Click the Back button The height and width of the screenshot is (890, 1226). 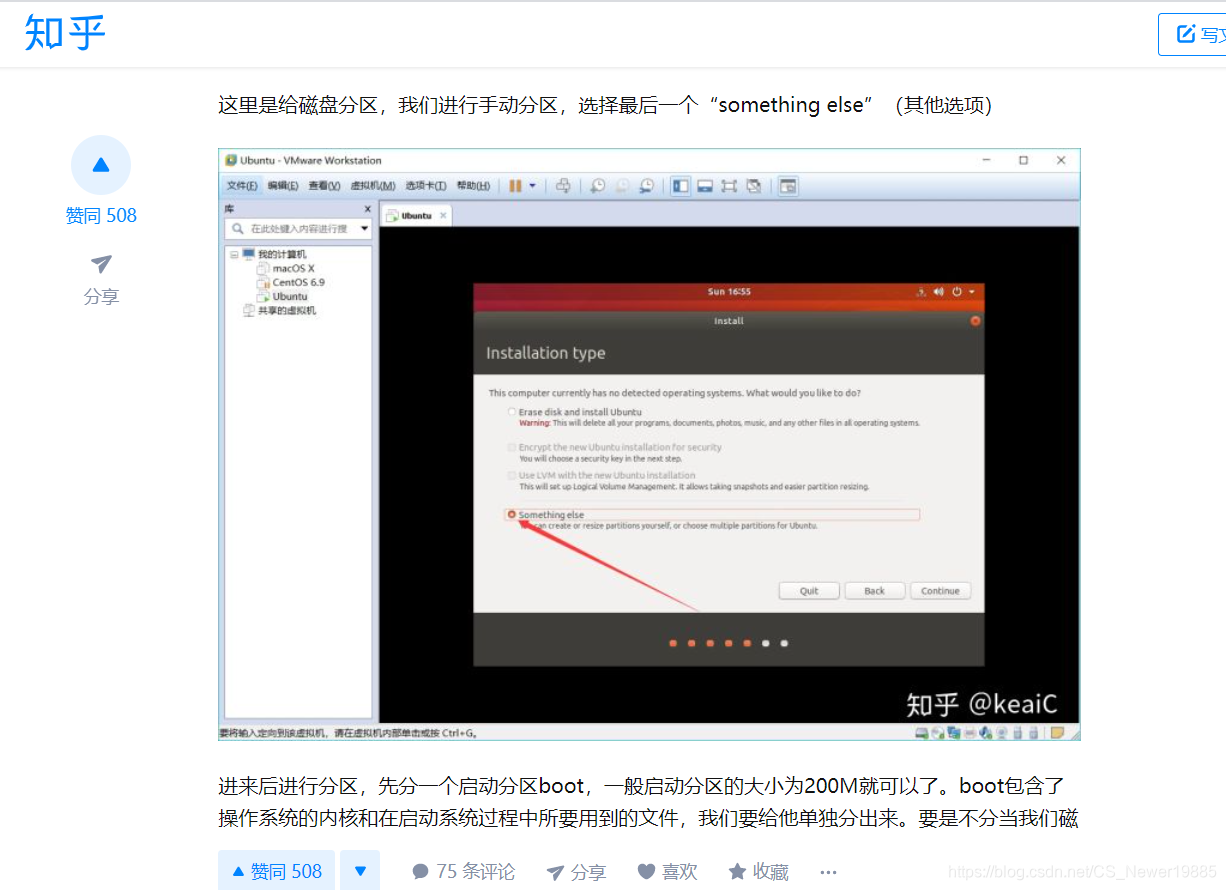[875, 591]
